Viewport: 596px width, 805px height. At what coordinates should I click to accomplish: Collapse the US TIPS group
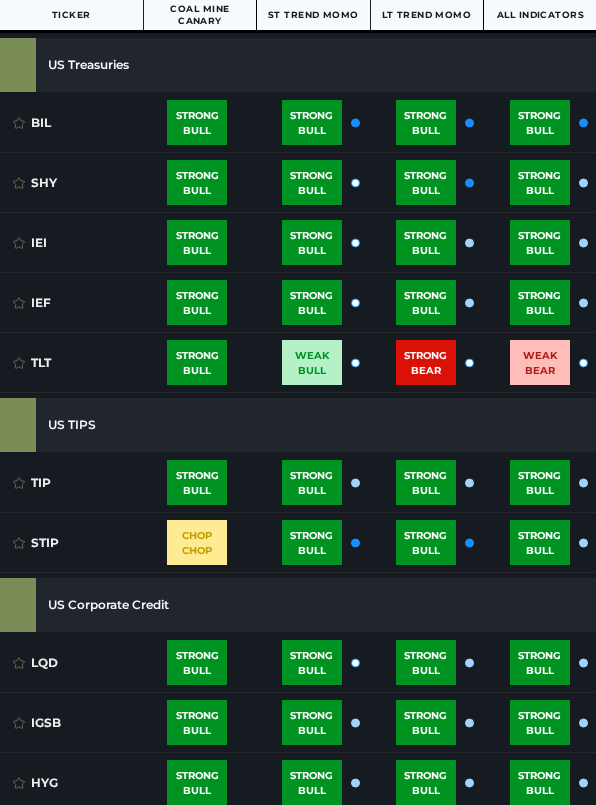pyautogui.click(x=298, y=425)
